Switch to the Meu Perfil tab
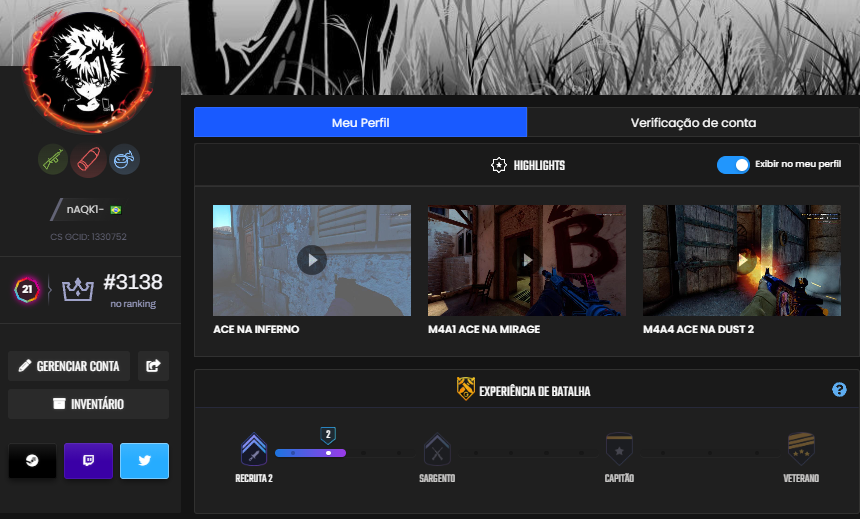 [360, 122]
